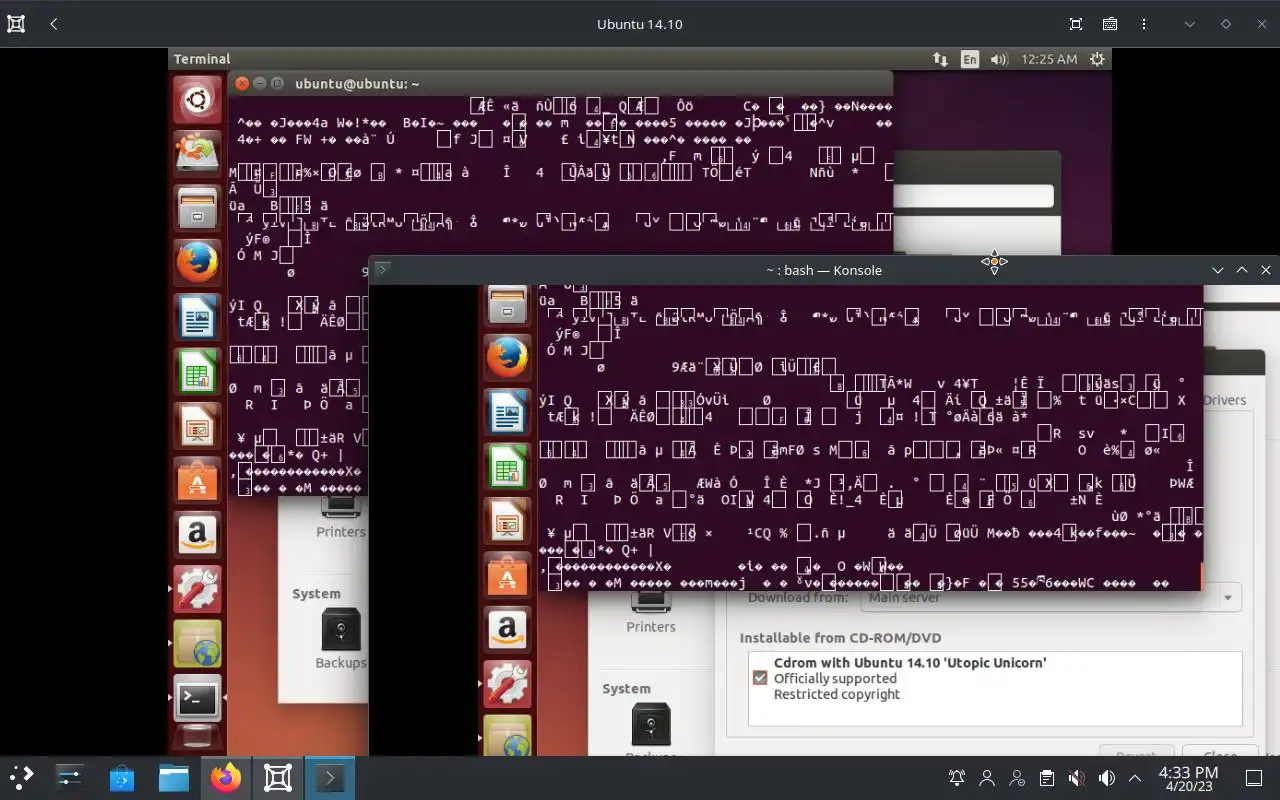Open the viewer app icon in top-left corner

pyautogui.click(x=16, y=24)
